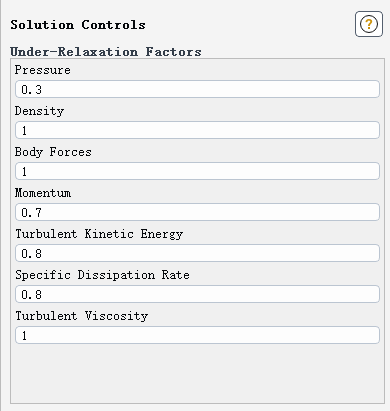Click the Specific Dissipation Rate label
The height and width of the screenshot is (411, 390).
[102, 275]
